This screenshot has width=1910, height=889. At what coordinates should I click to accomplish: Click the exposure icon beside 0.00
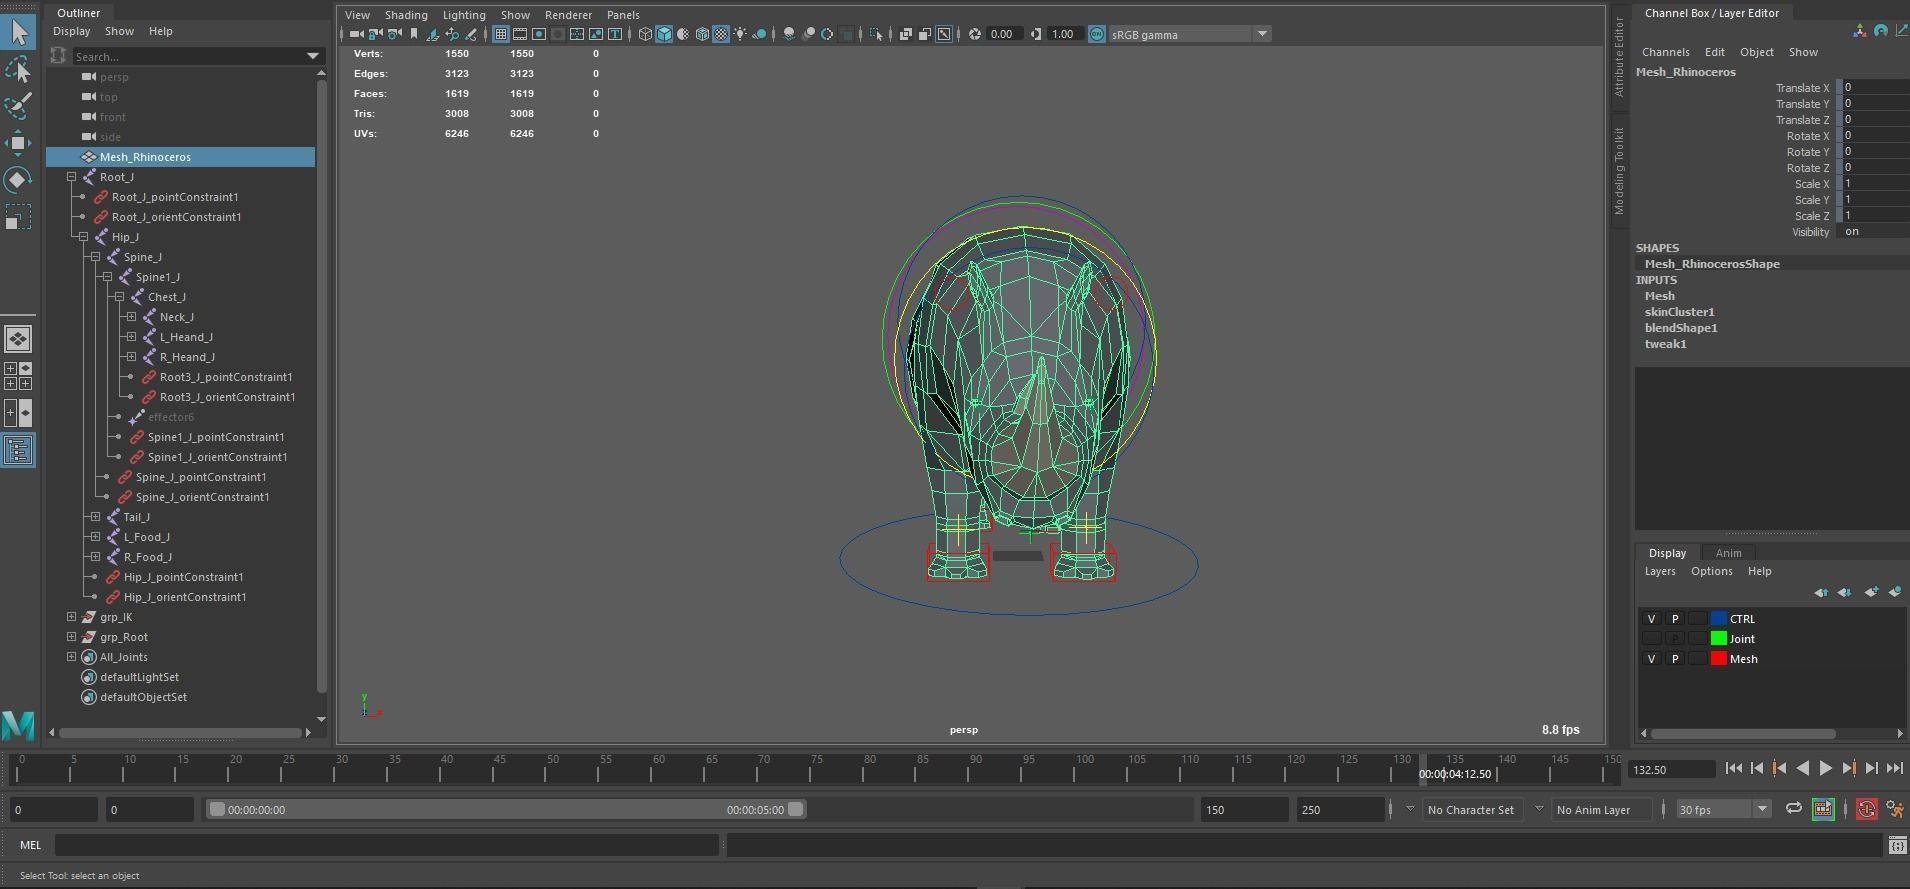975,34
